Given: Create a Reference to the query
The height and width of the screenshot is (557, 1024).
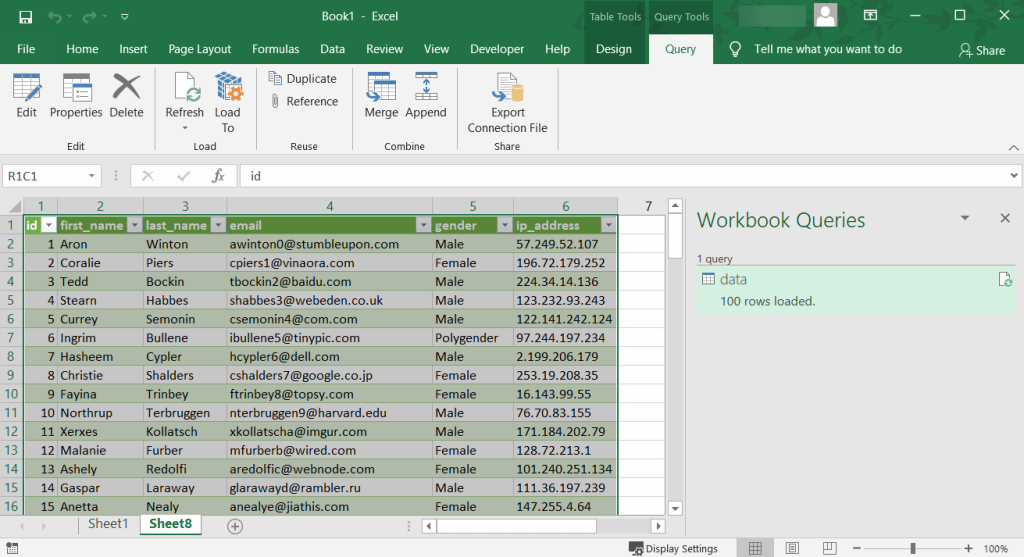Looking at the screenshot, I should coord(304,101).
